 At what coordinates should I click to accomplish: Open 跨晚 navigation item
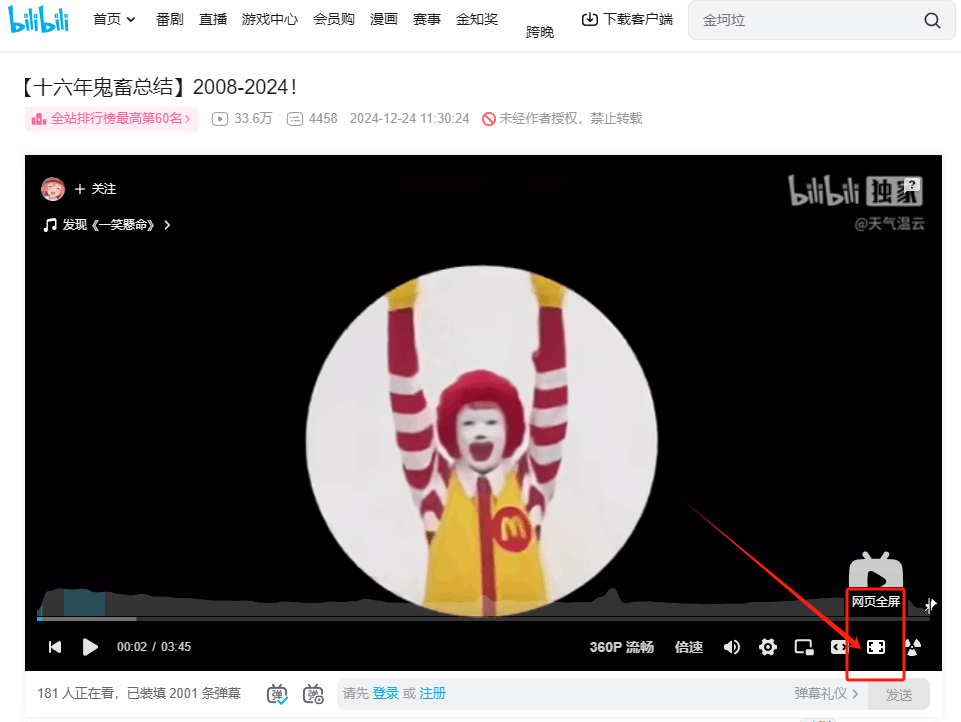click(540, 32)
